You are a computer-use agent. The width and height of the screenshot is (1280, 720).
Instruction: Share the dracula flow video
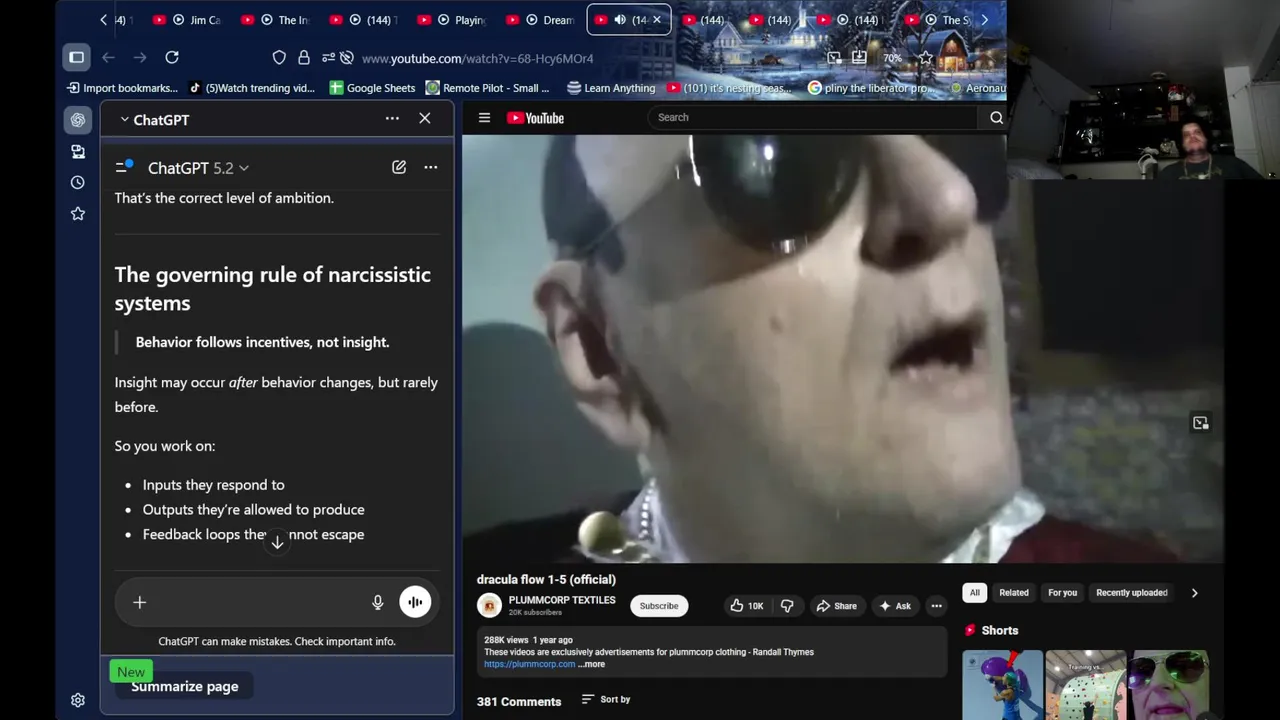(836, 606)
